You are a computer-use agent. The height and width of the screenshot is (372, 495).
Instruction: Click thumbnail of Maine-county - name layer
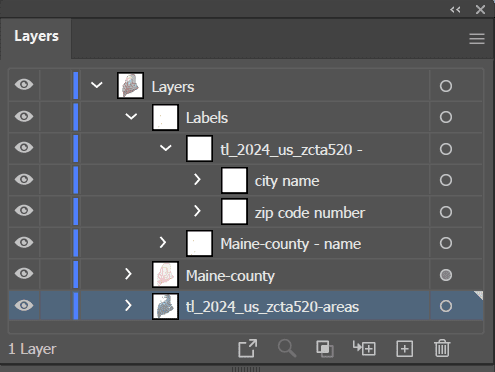point(199,243)
